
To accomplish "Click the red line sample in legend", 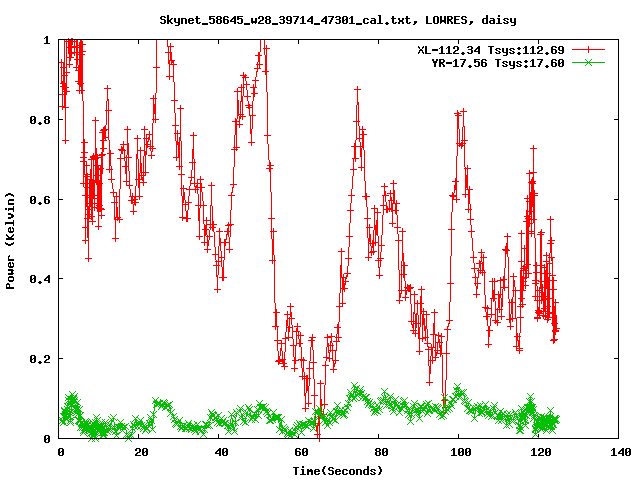I will pos(588,50).
